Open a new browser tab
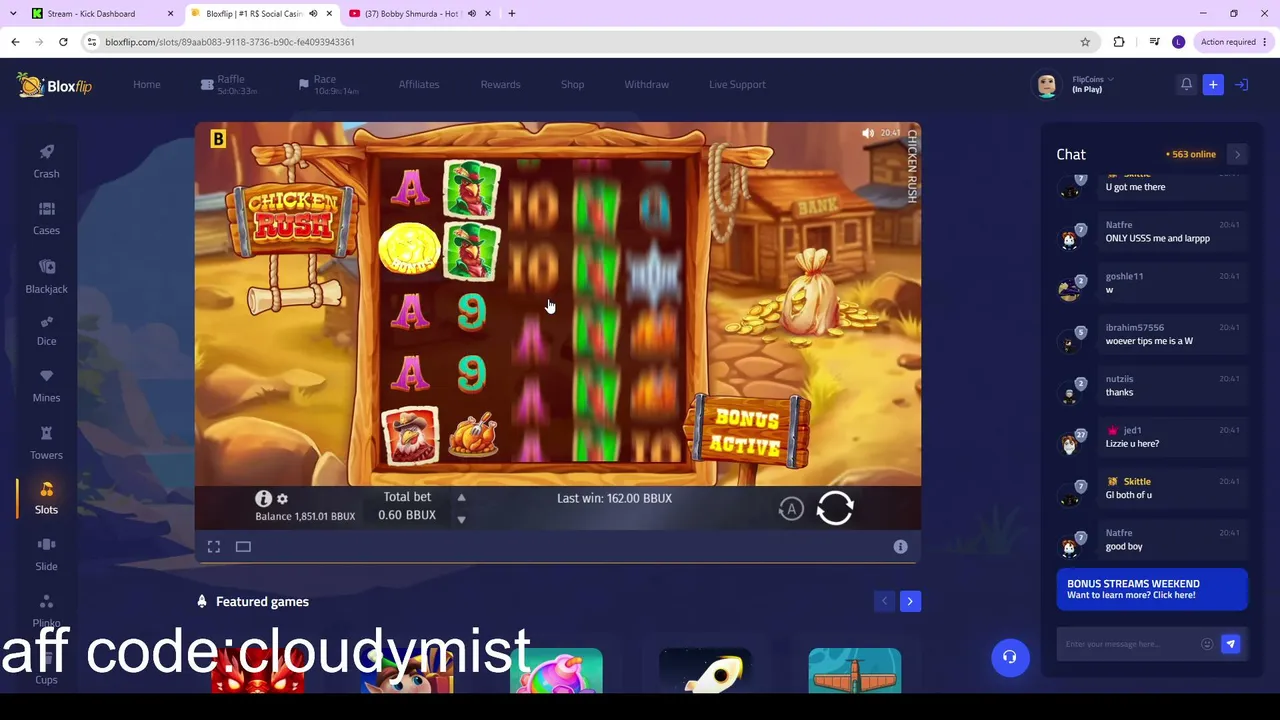Screen dimensions: 1280x720 coord(511,14)
